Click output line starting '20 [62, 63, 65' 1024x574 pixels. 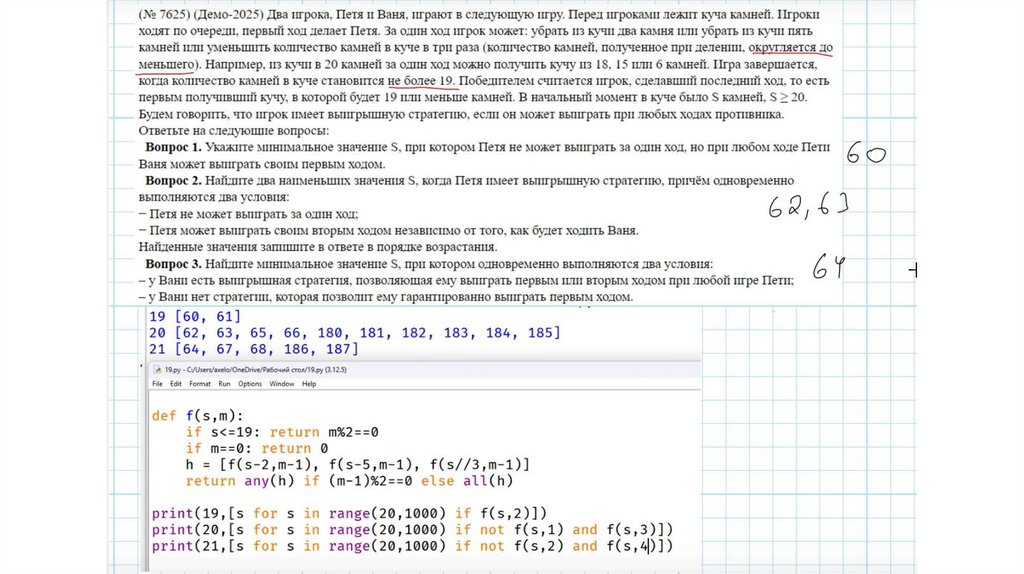pos(355,333)
